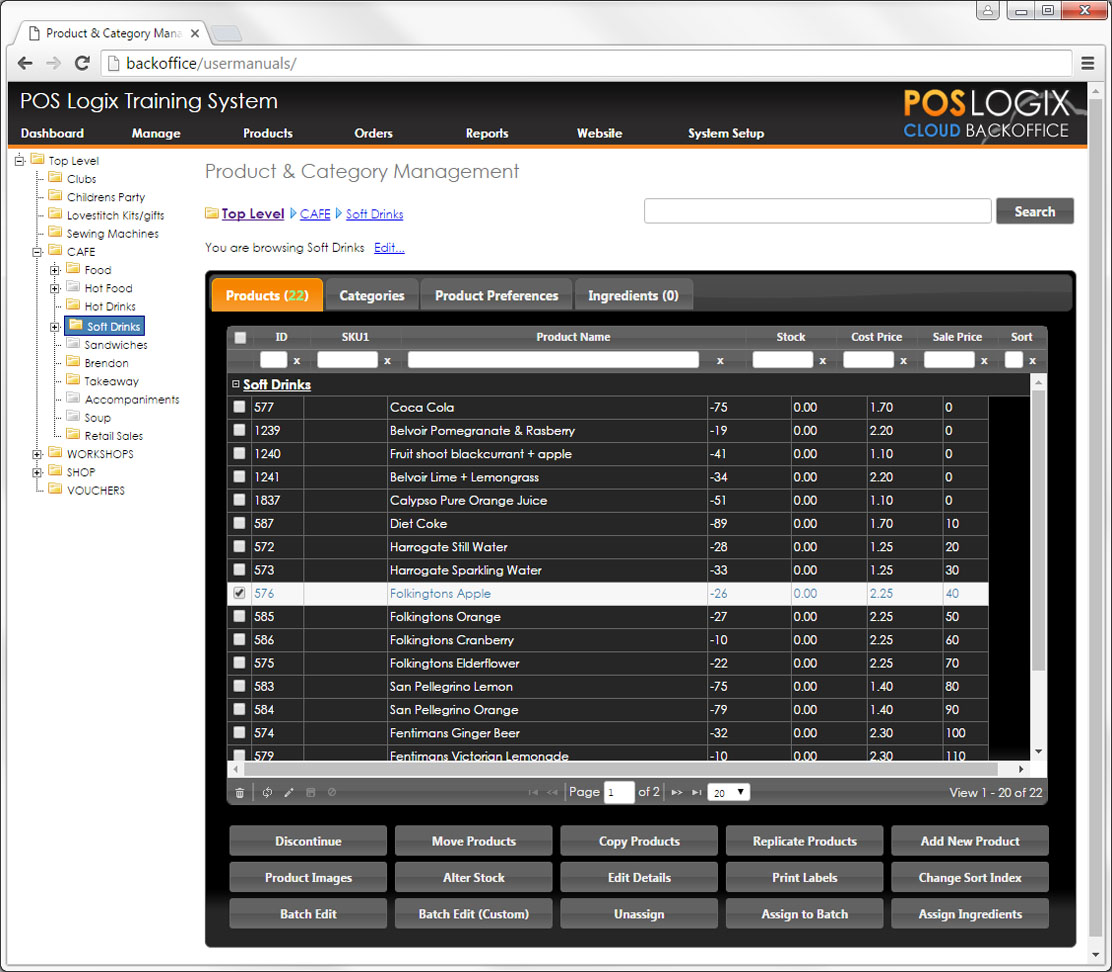Check the Harrogate Still Water checkbox
The width and height of the screenshot is (1112, 972).
click(240, 547)
